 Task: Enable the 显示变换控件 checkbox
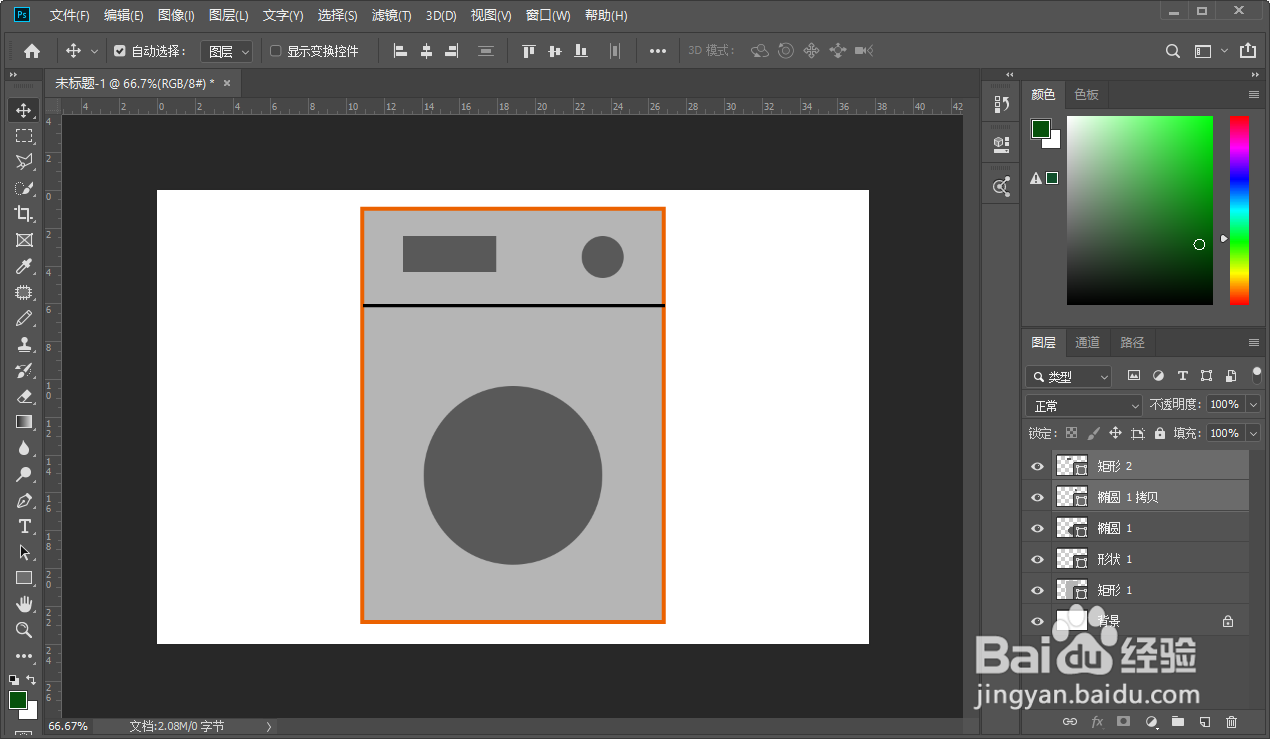coord(276,51)
